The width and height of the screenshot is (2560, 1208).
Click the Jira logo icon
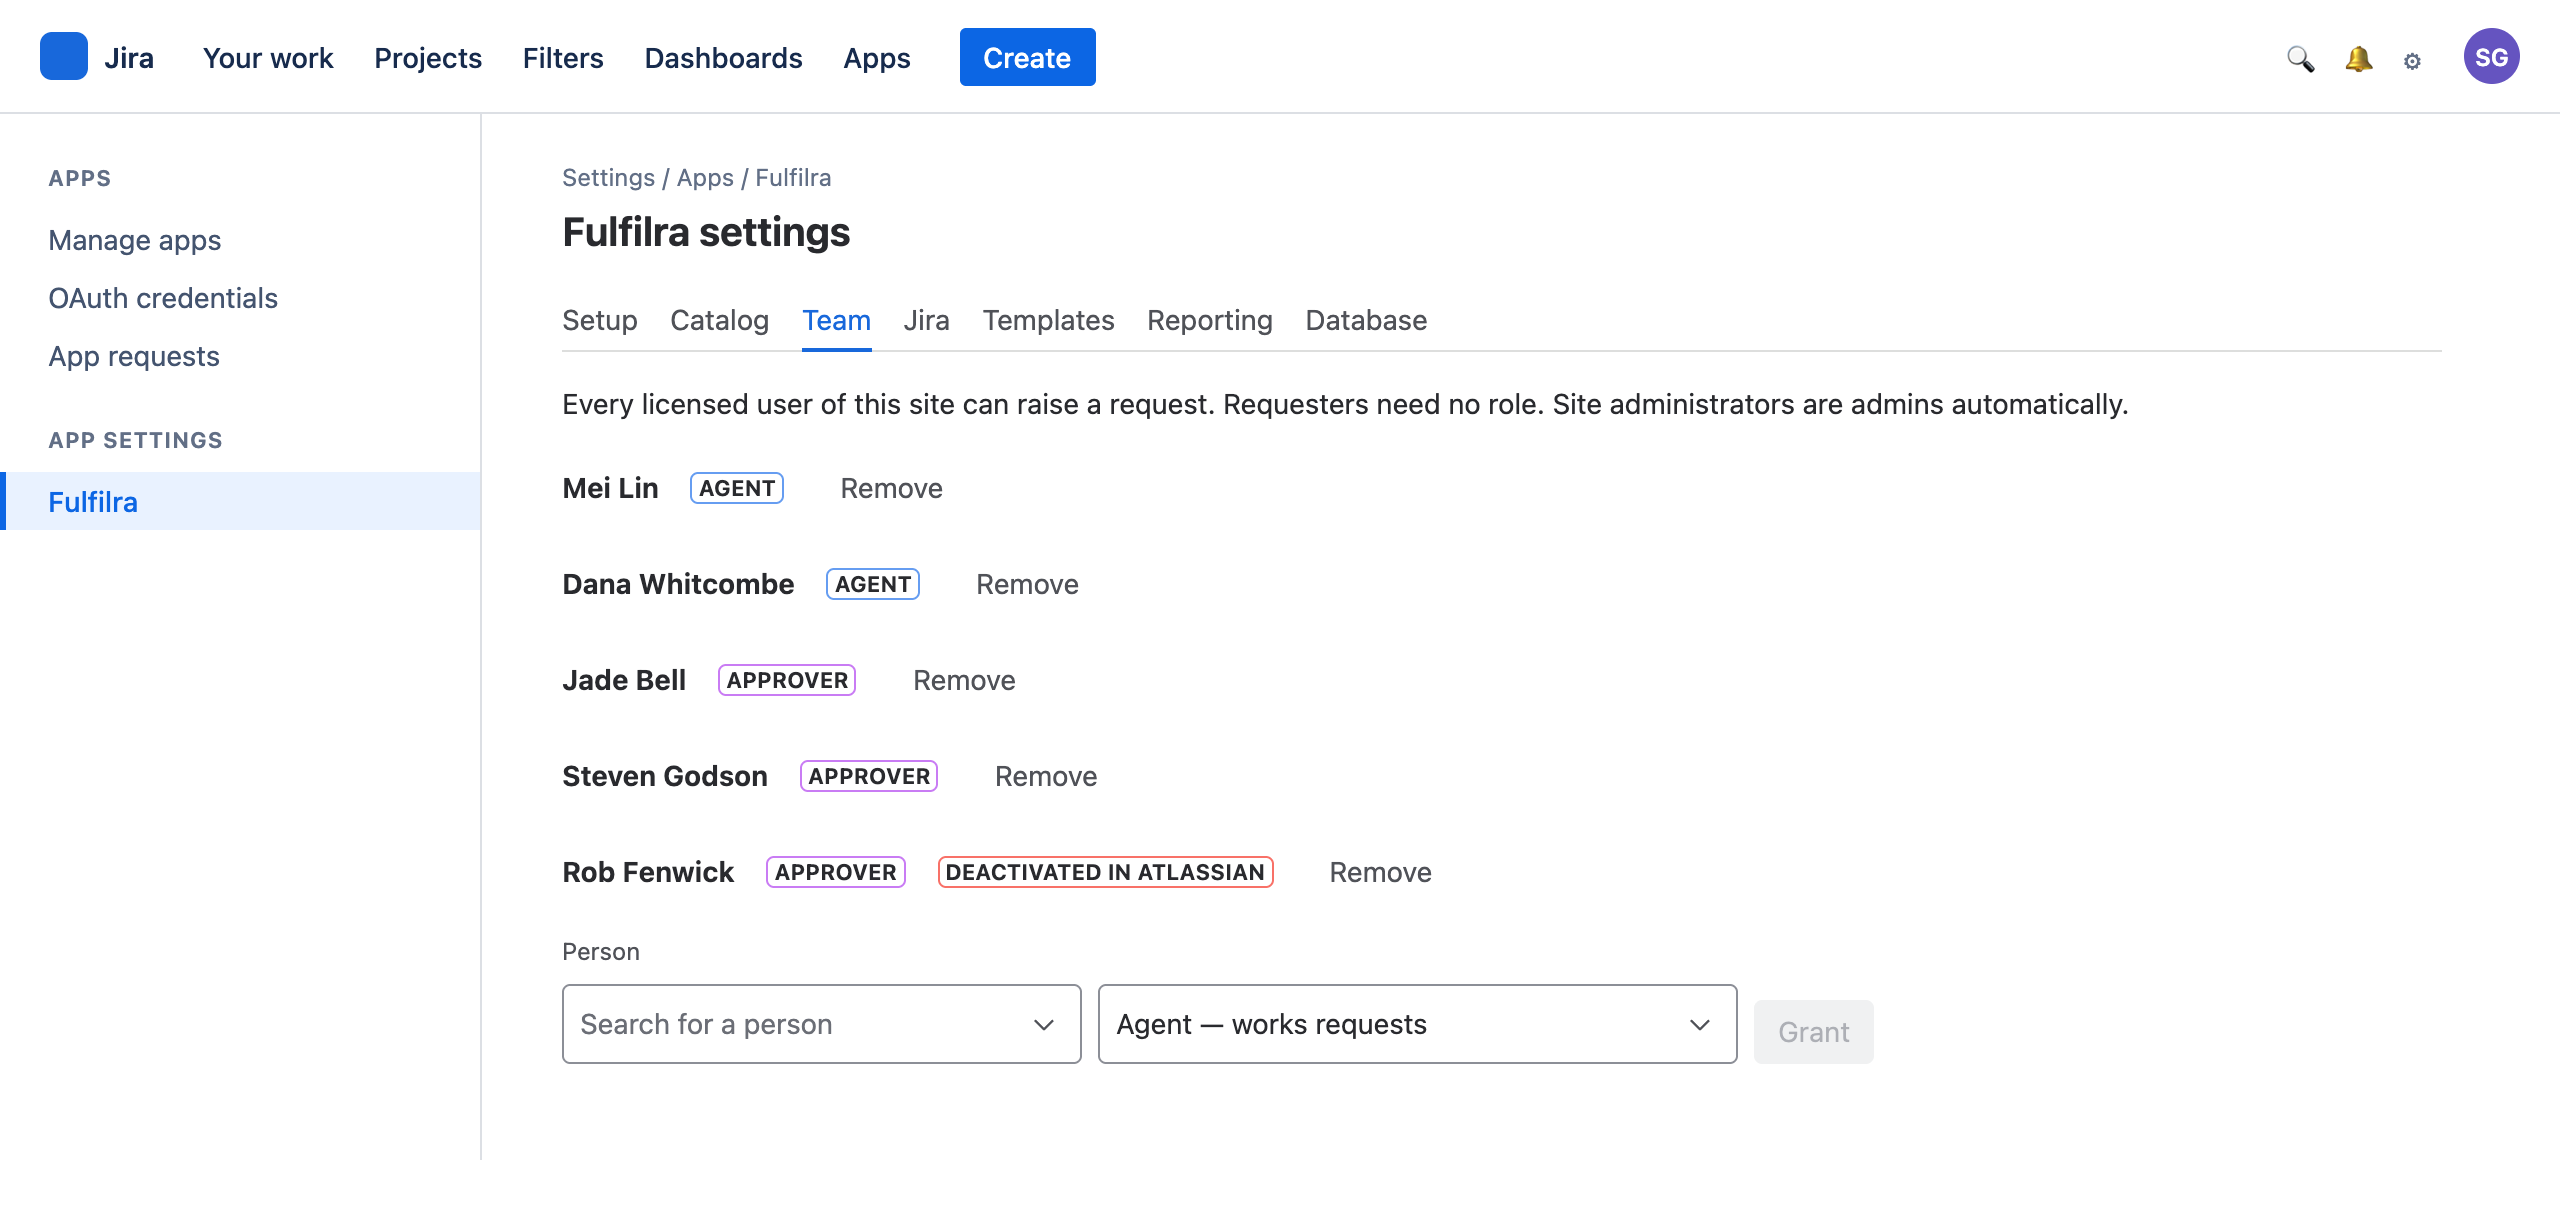pos(64,56)
